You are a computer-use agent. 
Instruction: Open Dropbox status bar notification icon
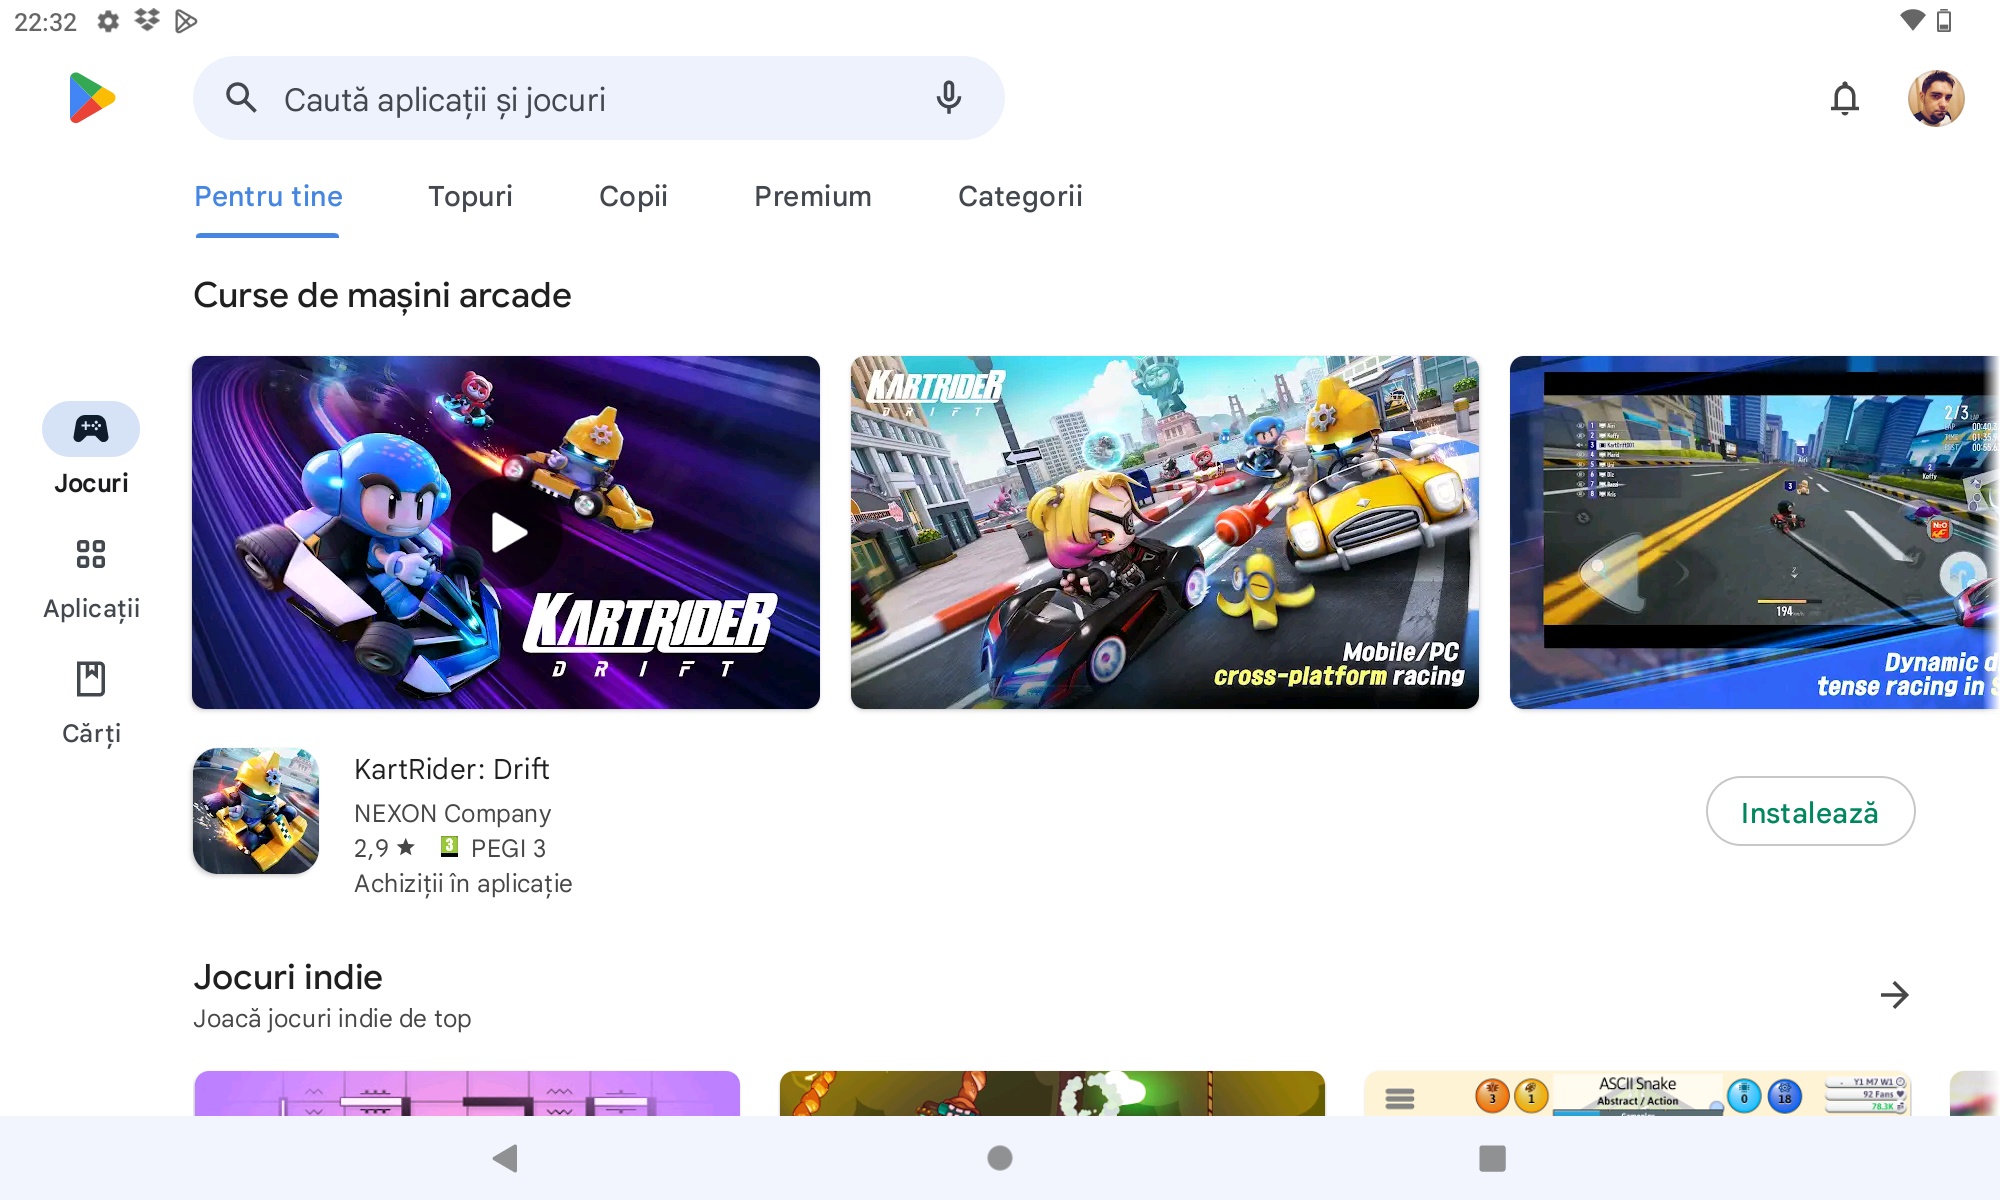(147, 21)
